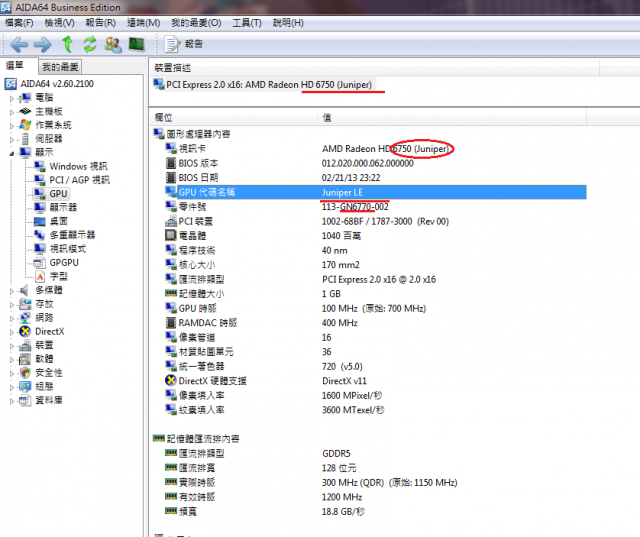Open the 檢視(V) menu
Image resolution: width=640 pixels, height=537 pixels.
coord(60,23)
